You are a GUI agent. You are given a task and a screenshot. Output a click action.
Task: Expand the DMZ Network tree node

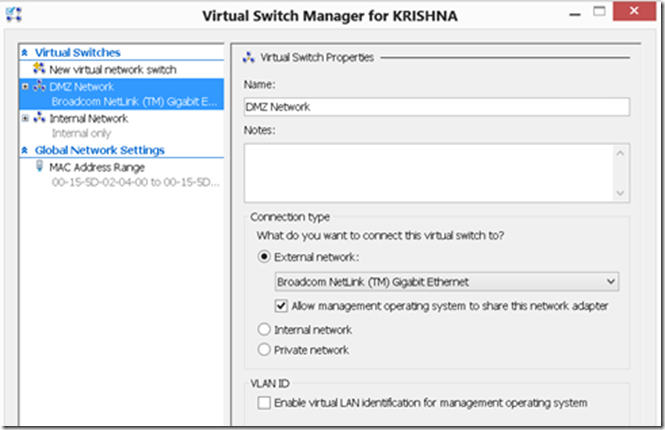[25, 87]
